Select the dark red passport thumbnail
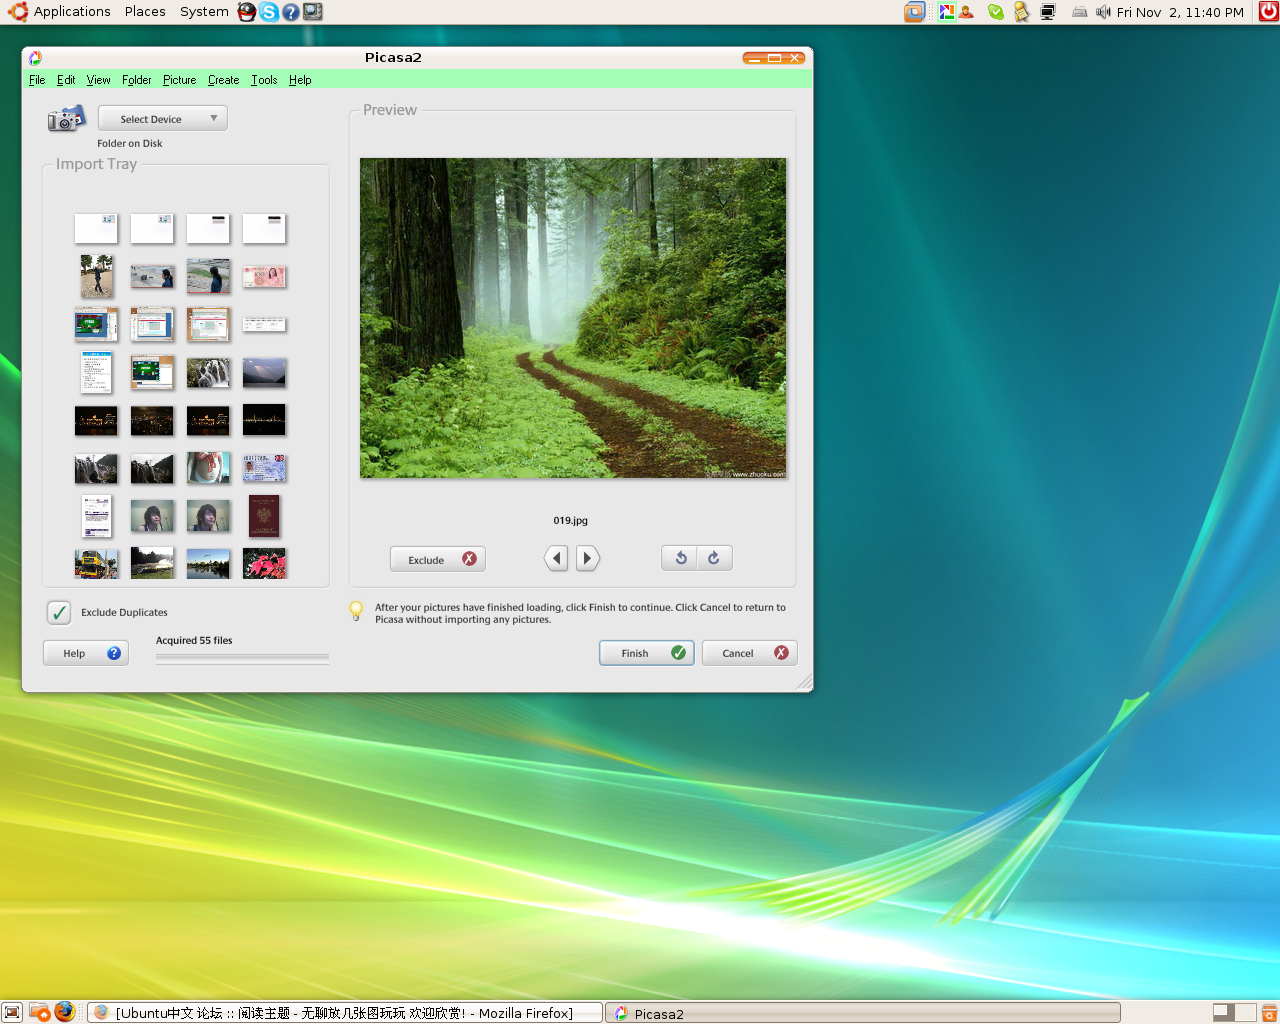Screen dimensions: 1280x1024 264,516
